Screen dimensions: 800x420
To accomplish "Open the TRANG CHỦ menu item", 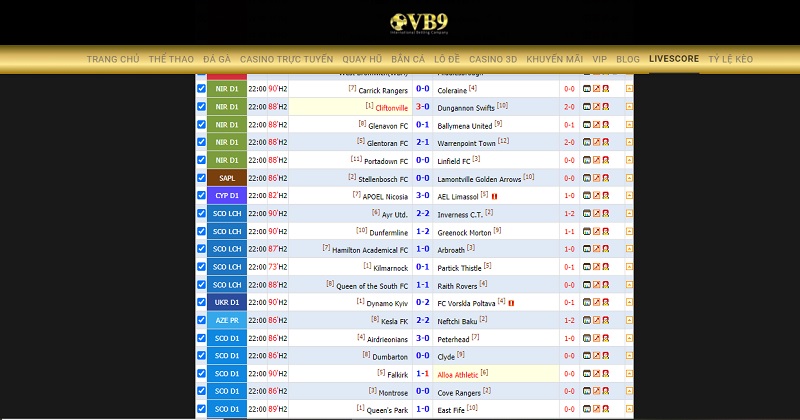I will tap(113, 59).
